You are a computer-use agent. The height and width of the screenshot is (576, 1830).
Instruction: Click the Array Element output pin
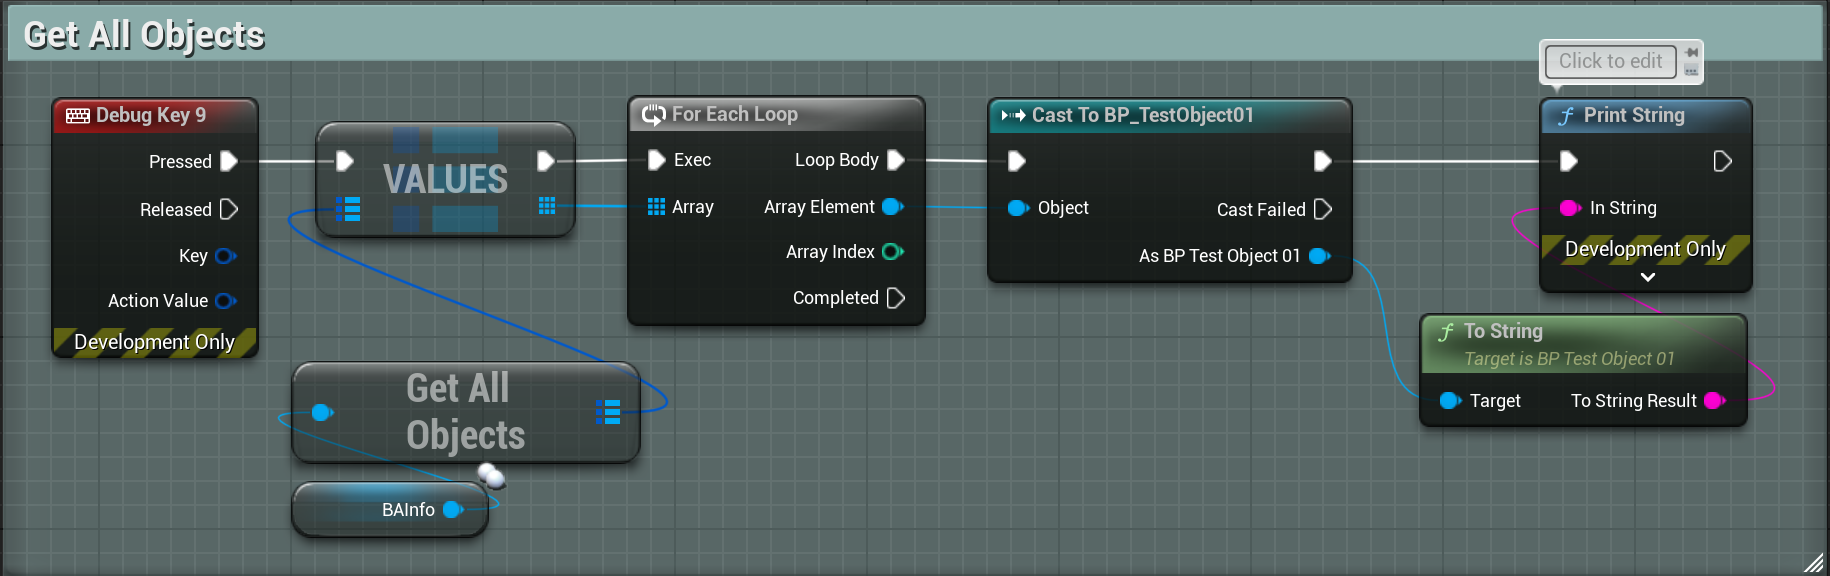[x=893, y=207]
